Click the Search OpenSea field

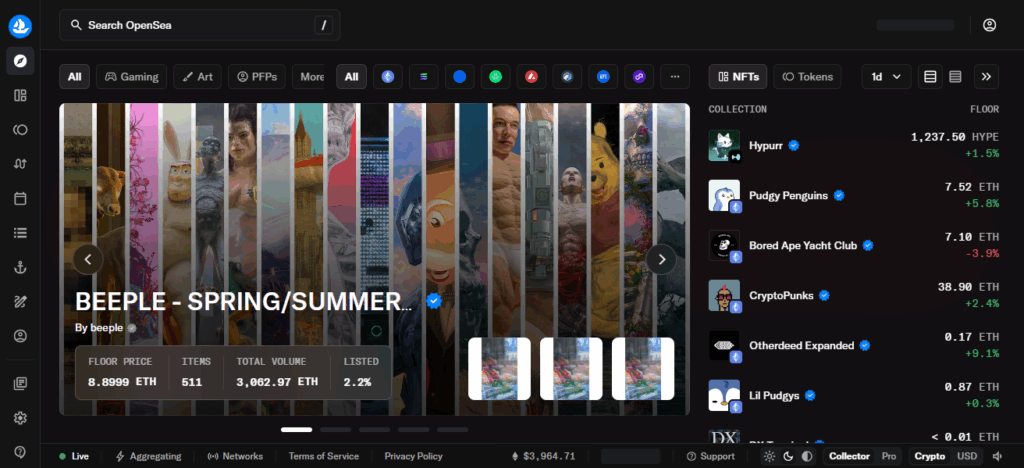click(x=200, y=25)
